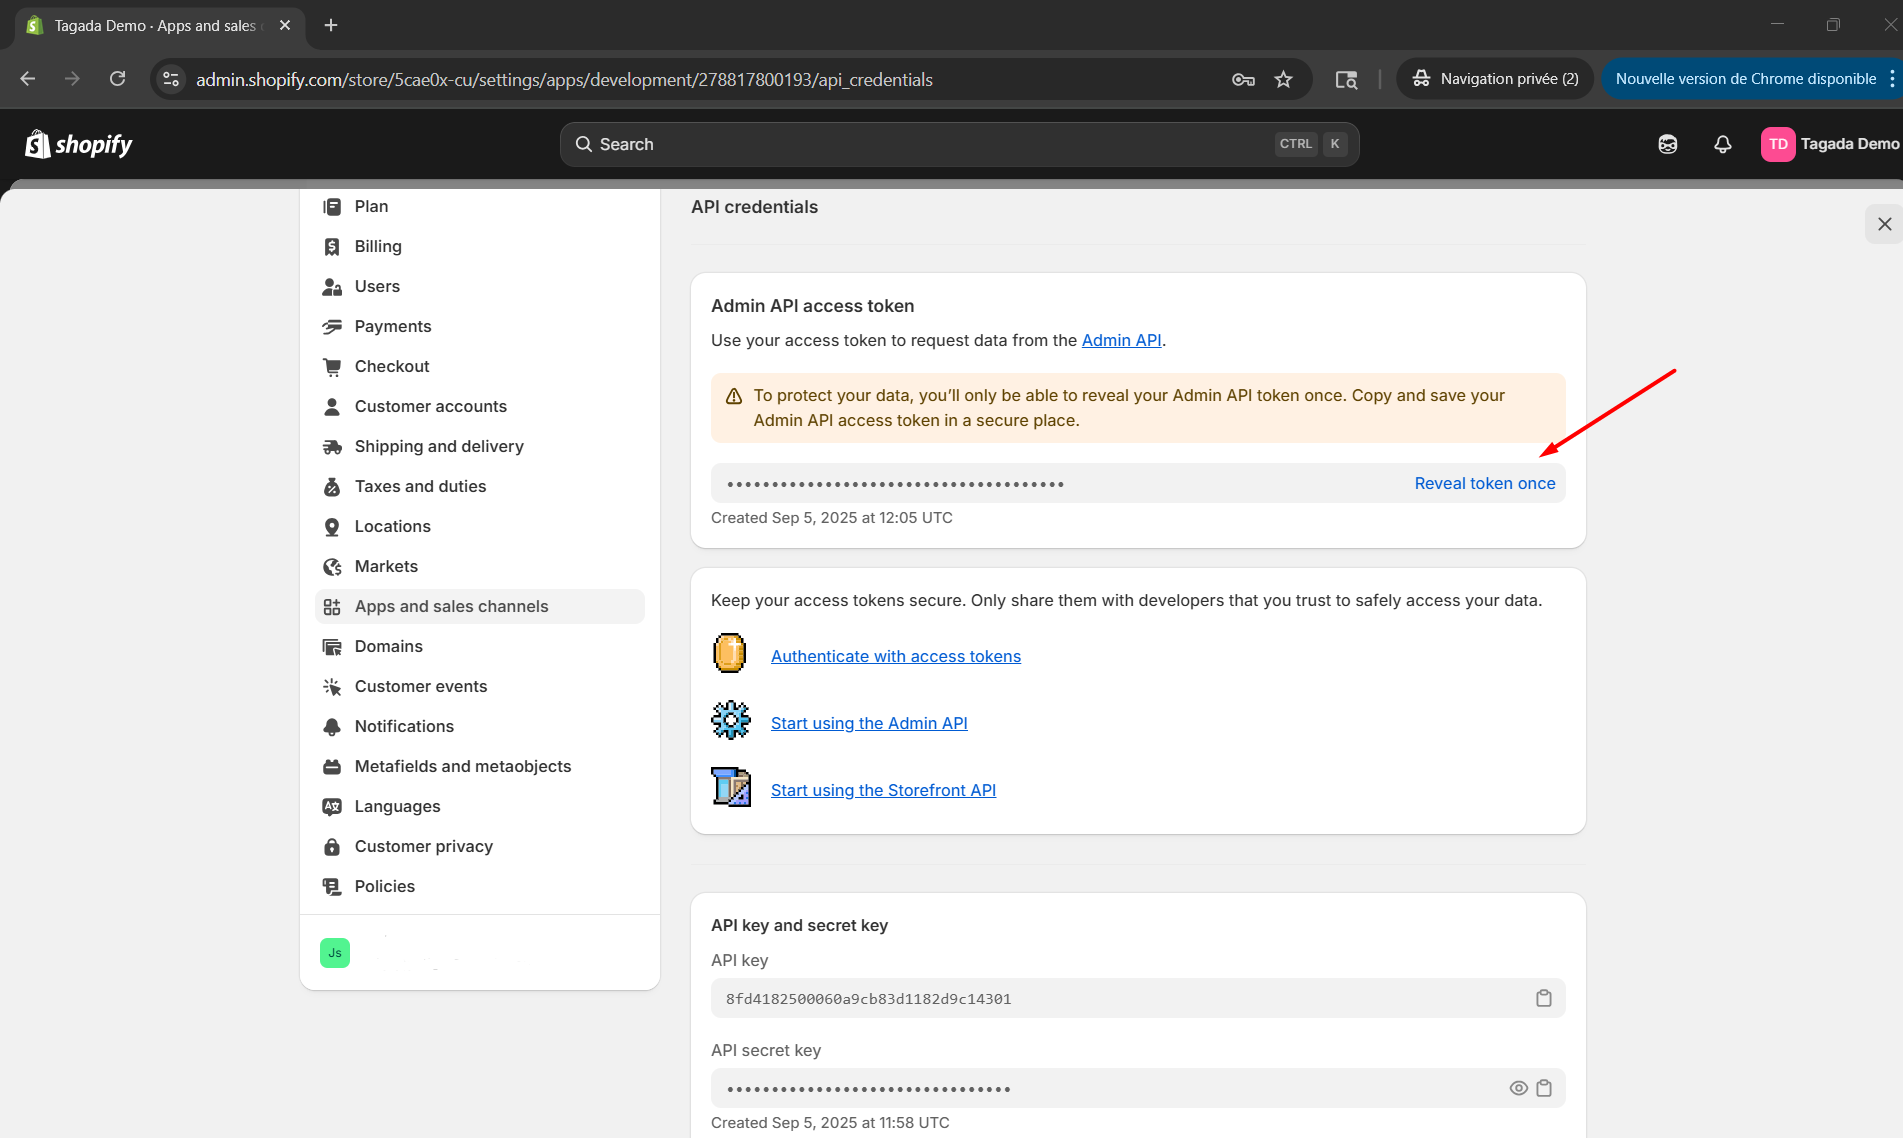Go to Shipping and delivery
1903x1138 pixels.
(480, 446)
